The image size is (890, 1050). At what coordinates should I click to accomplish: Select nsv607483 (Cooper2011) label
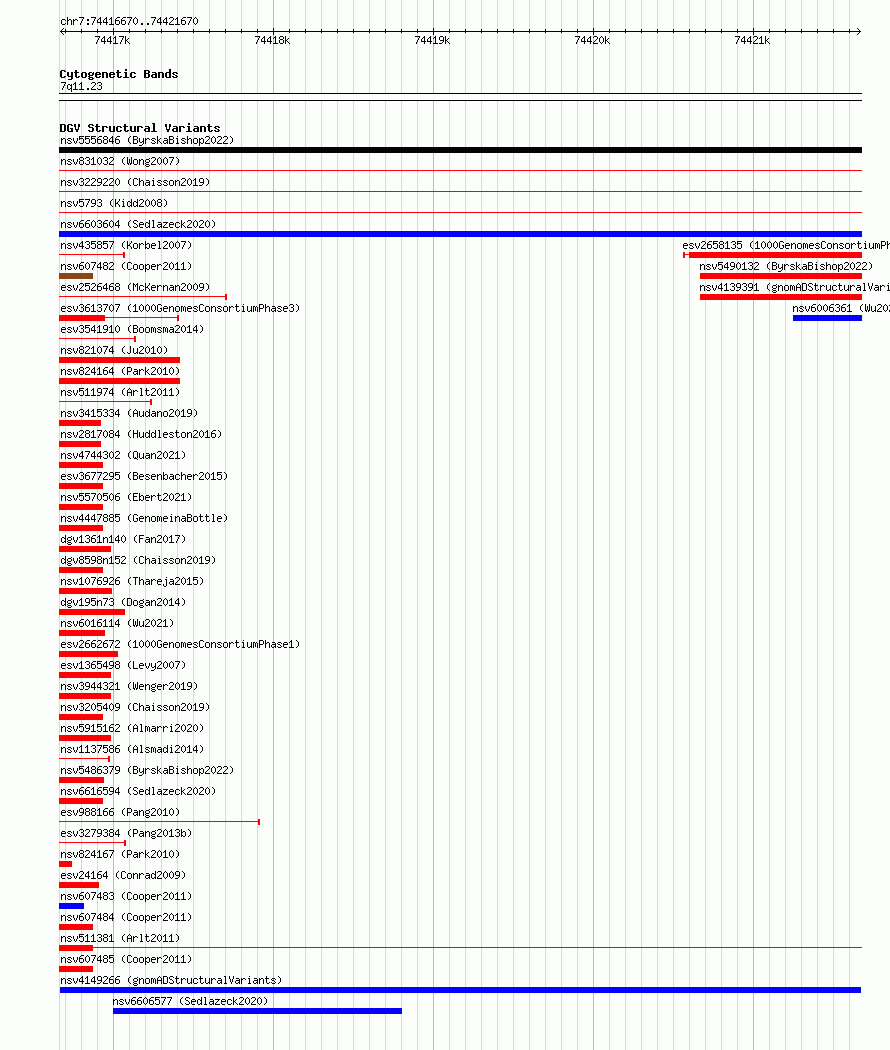(126, 895)
